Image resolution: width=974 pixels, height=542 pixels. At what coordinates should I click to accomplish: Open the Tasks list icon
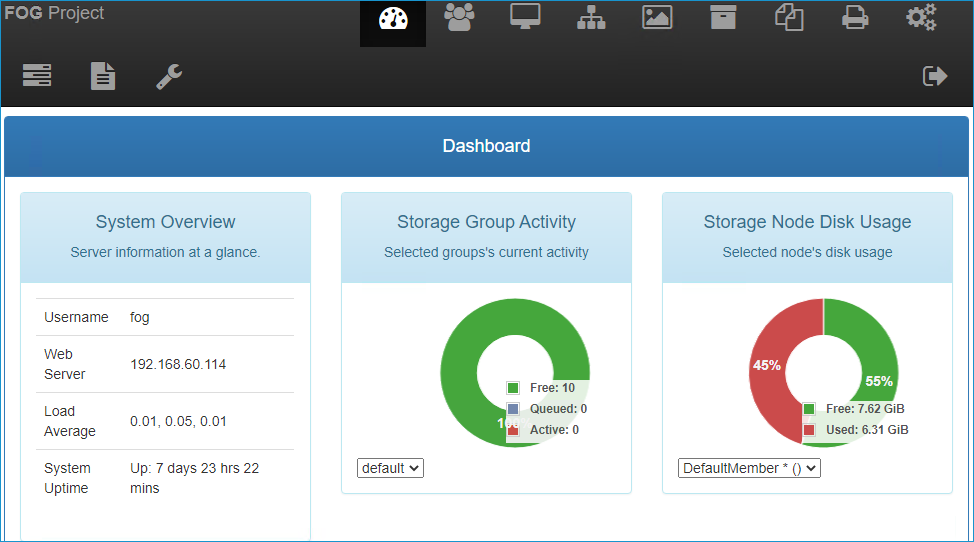37,76
